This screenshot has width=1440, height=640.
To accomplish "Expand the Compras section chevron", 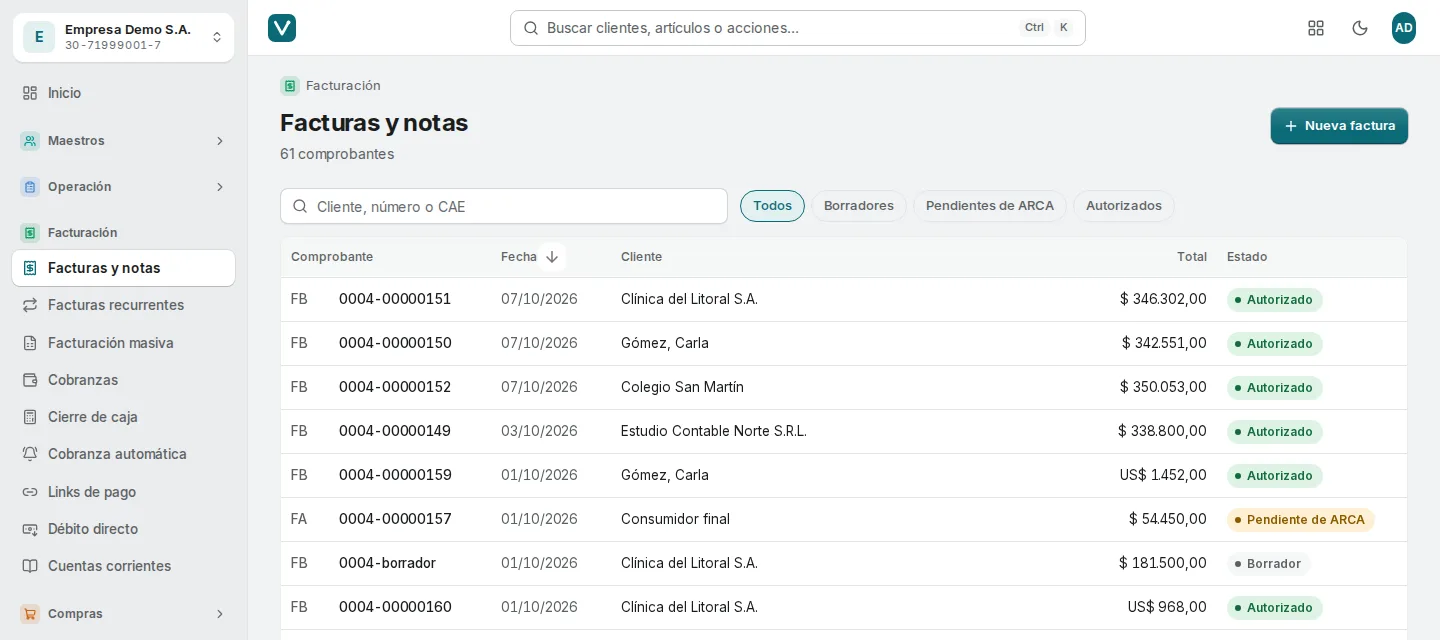I will coord(220,614).
